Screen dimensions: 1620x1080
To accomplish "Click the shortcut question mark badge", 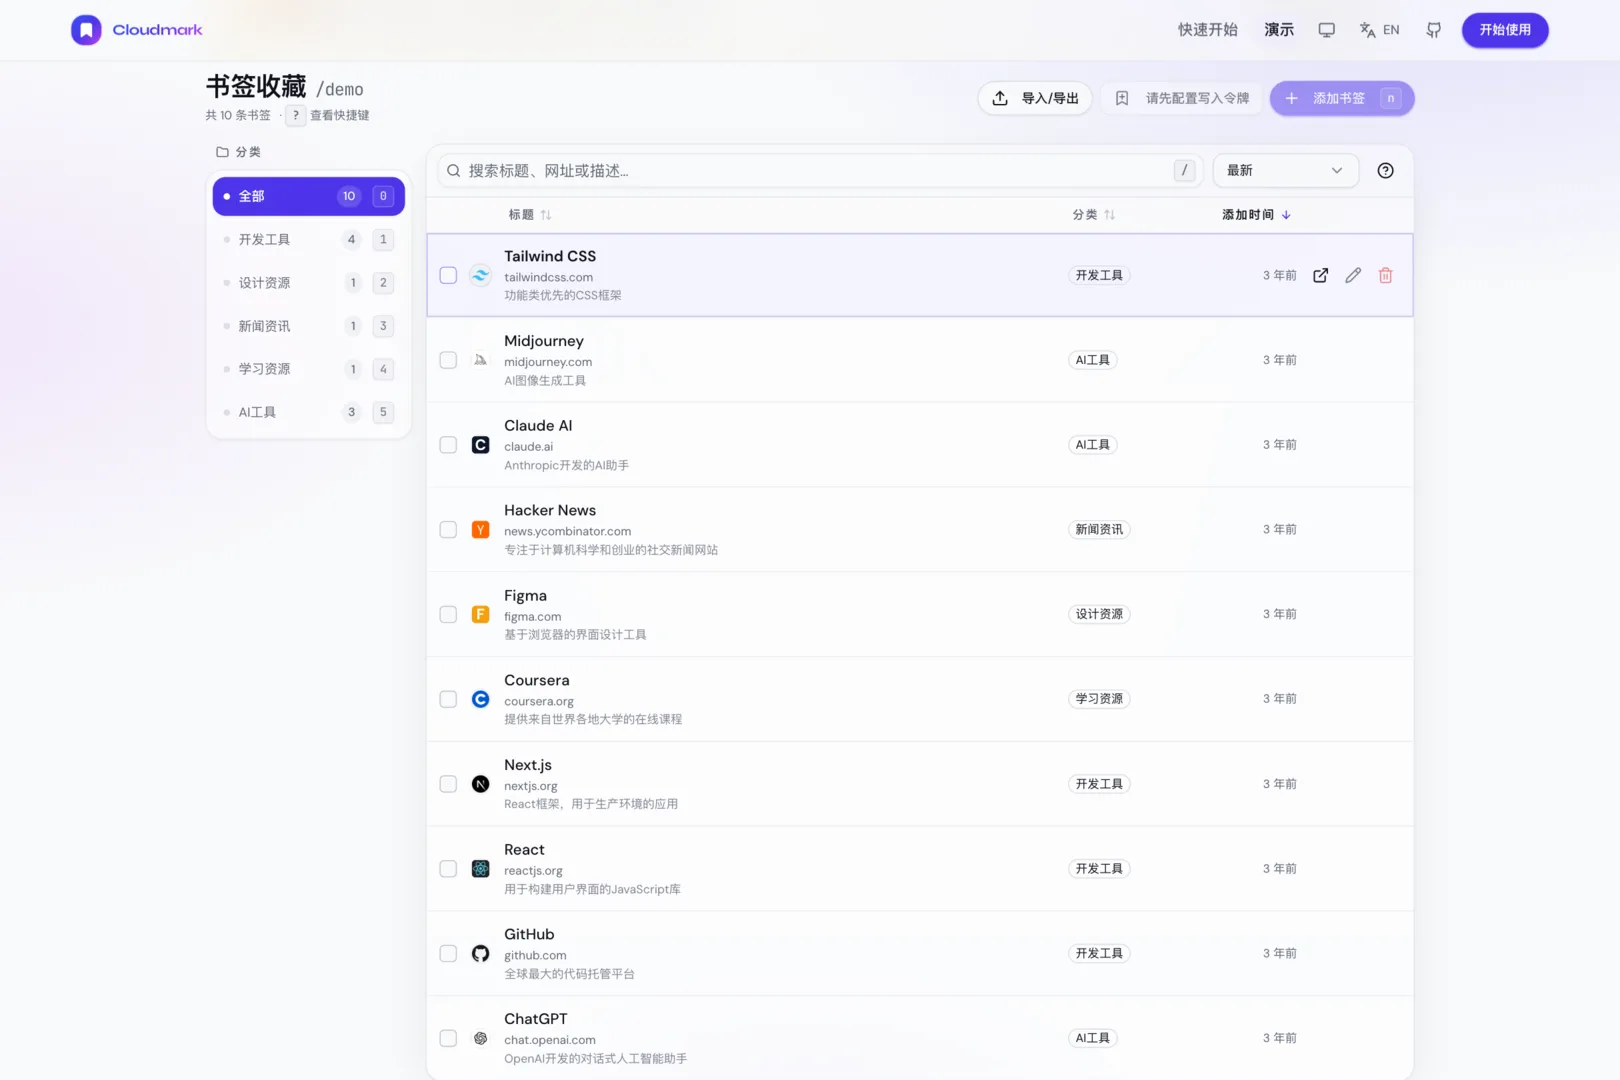I will point(295,115).
